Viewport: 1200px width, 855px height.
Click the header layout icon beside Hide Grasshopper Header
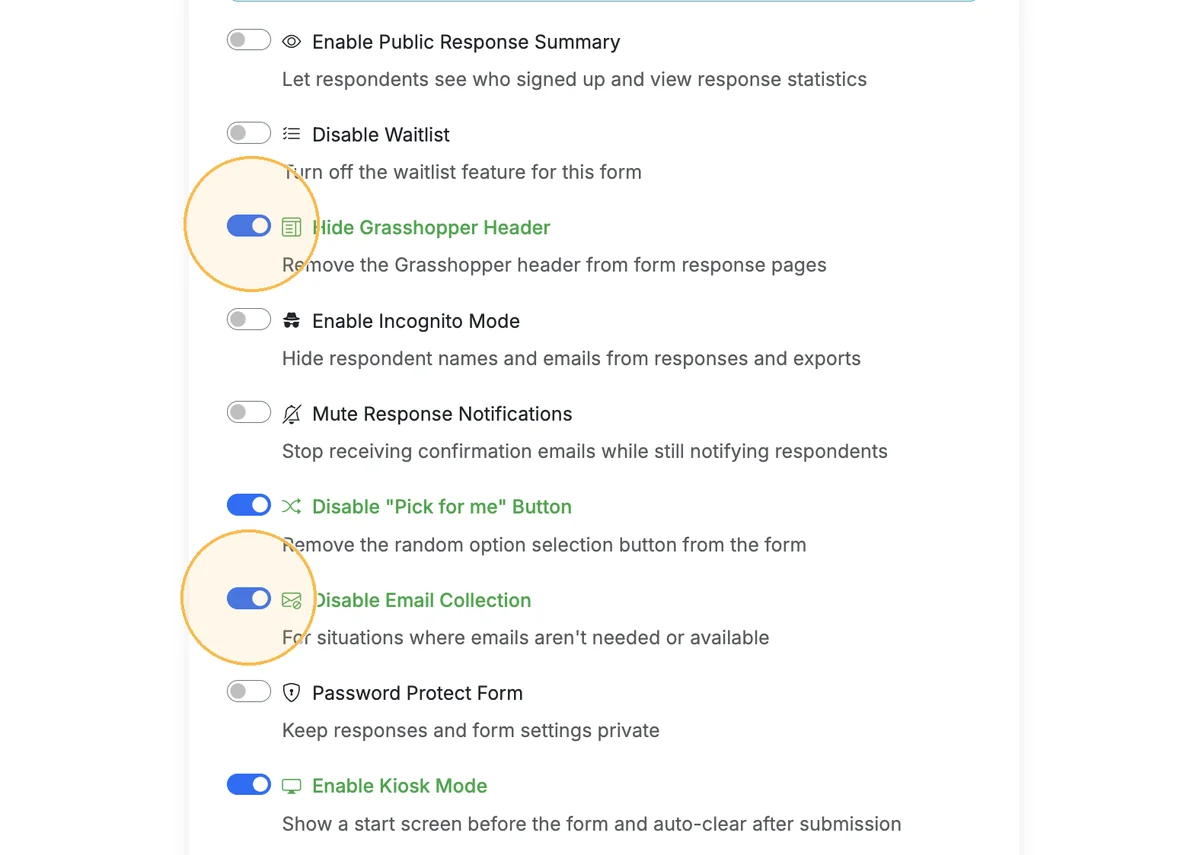point(291,227)
